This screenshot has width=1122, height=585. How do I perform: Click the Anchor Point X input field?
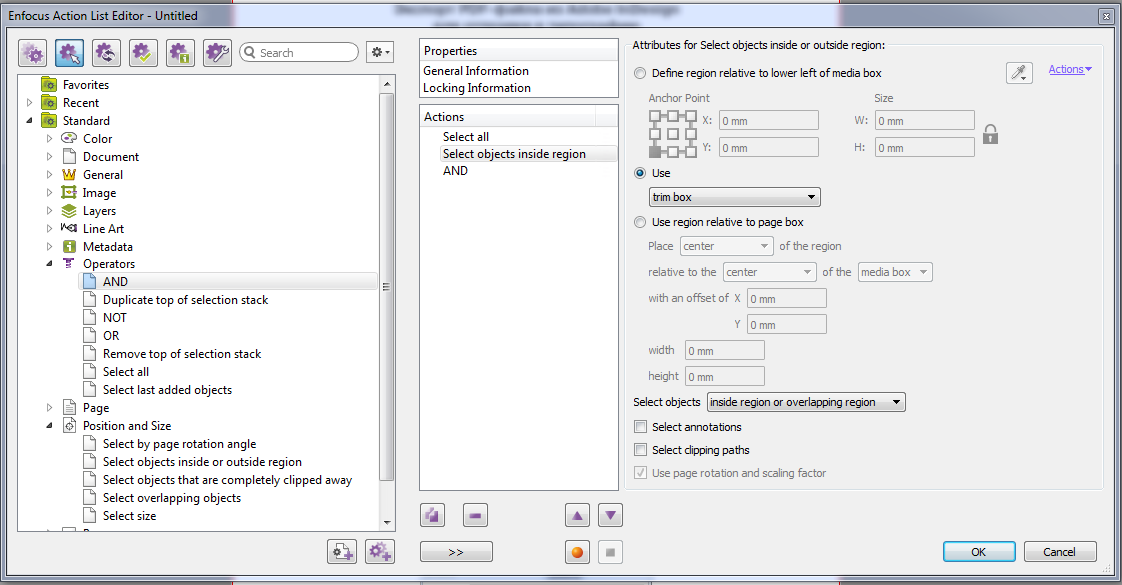(x=769, y=121)
